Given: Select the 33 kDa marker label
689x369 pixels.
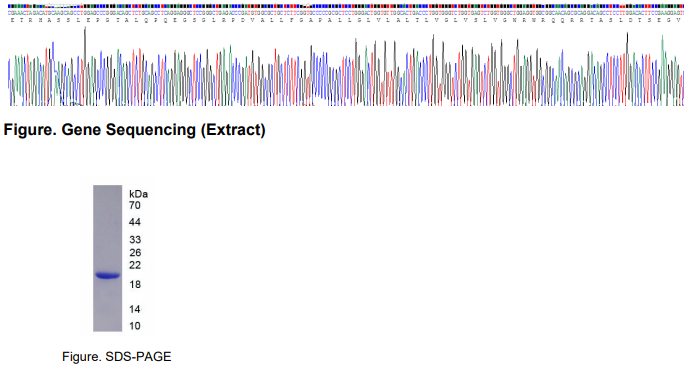Looking at the screenshot, I should 134,239.
